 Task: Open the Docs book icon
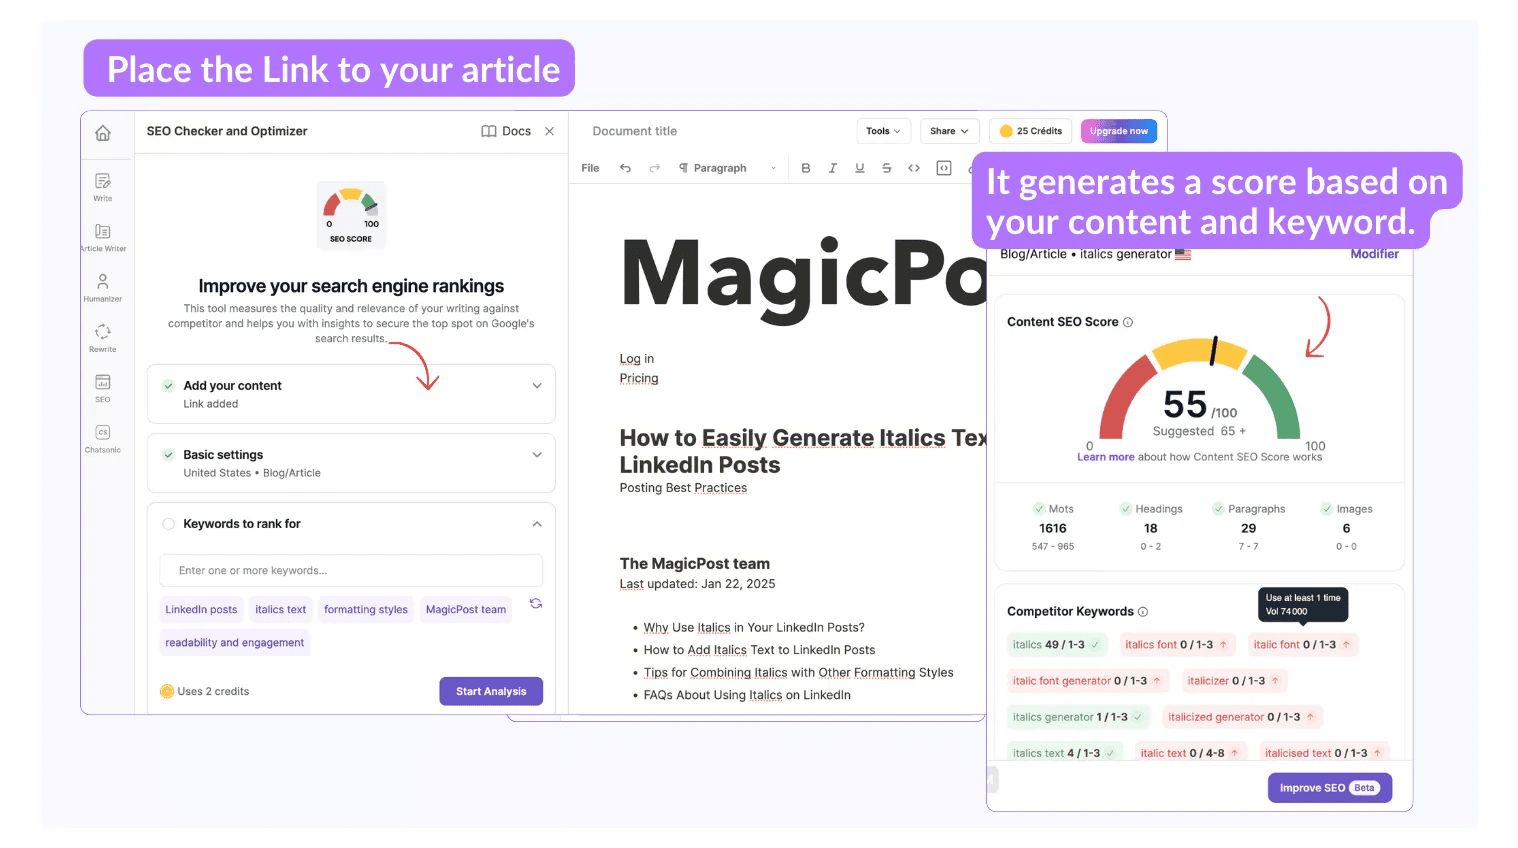[x=489, y=131]
